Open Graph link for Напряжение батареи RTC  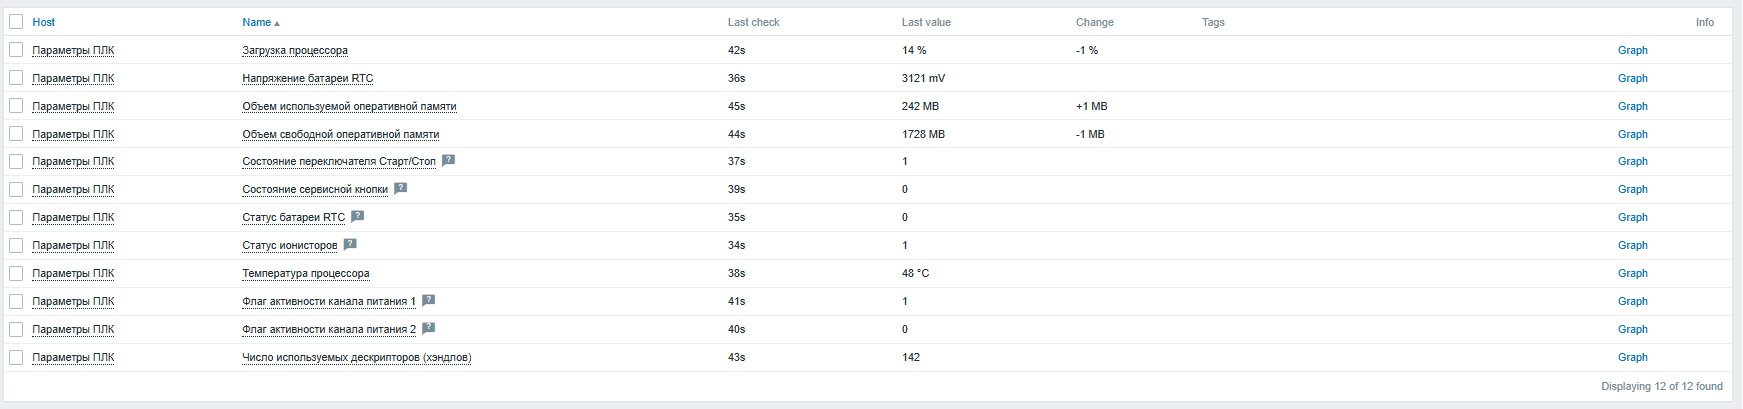tap(1632, 78)
